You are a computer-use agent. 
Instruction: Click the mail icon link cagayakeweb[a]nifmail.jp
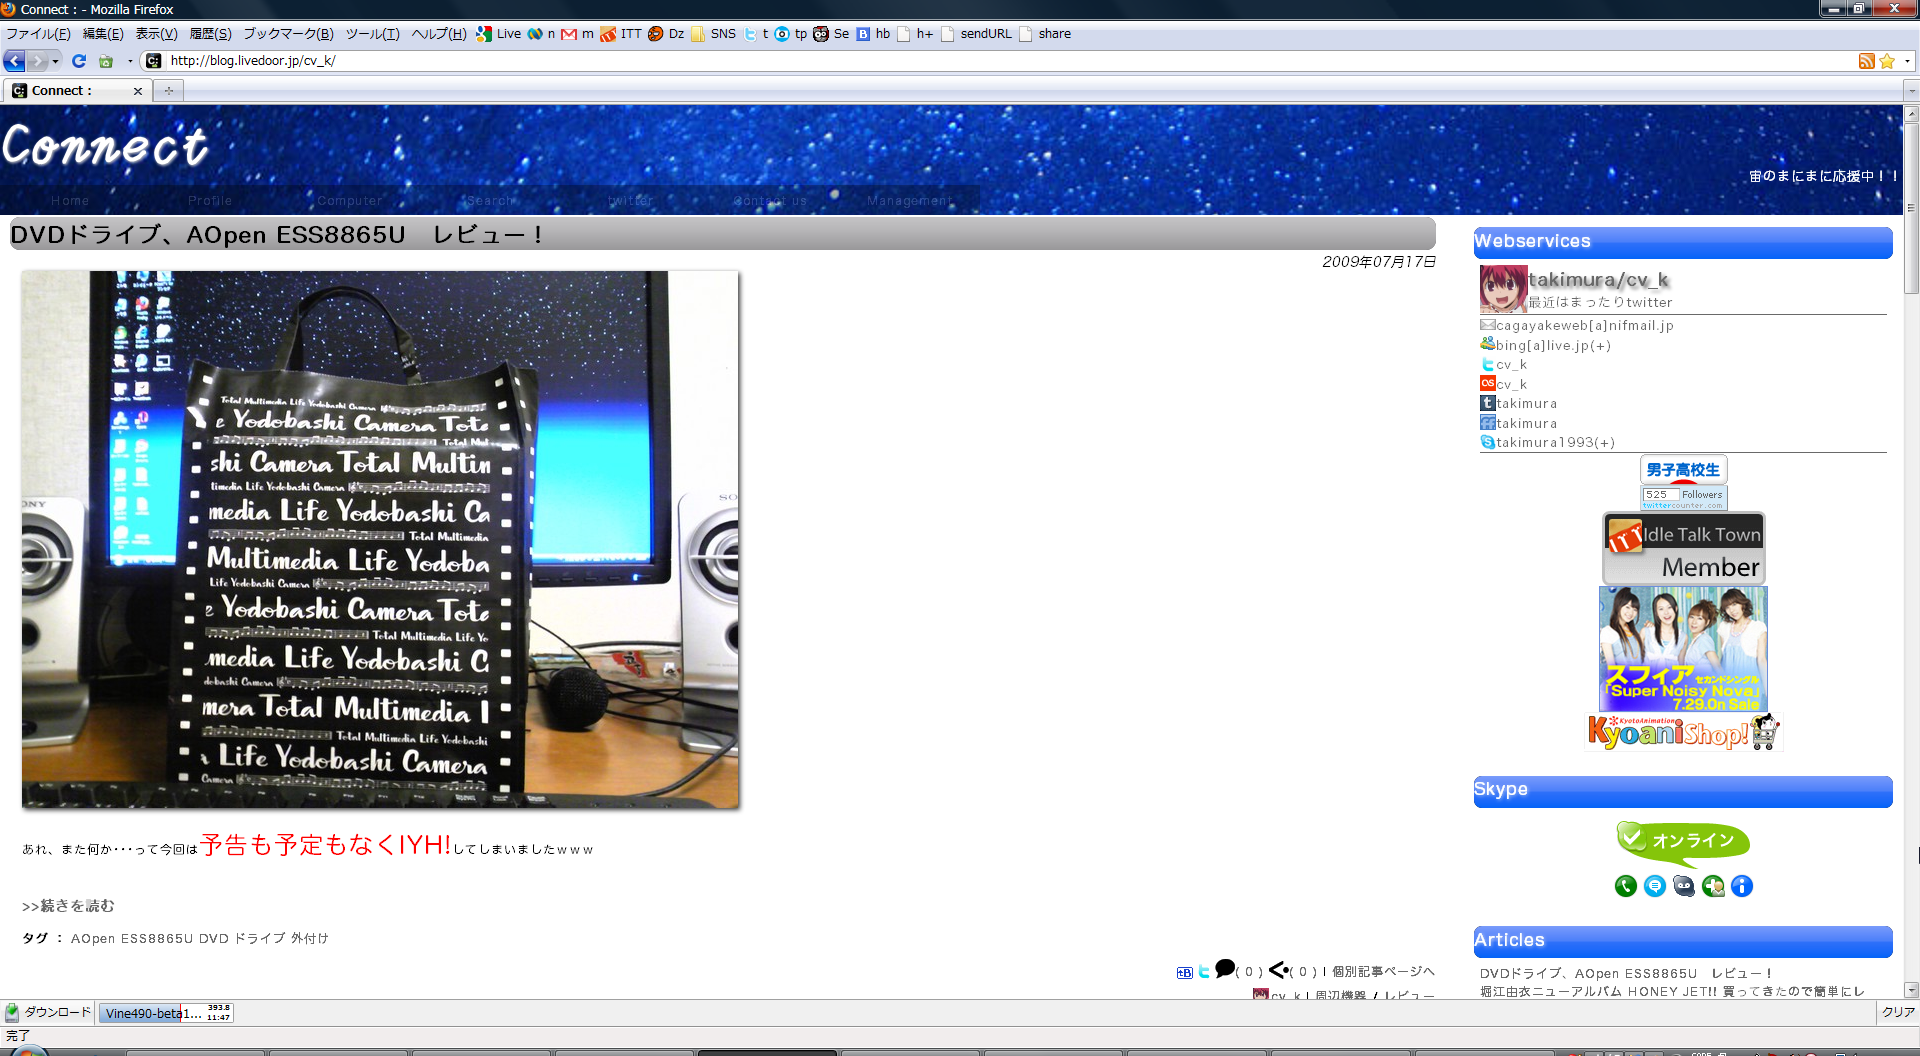1577,325
